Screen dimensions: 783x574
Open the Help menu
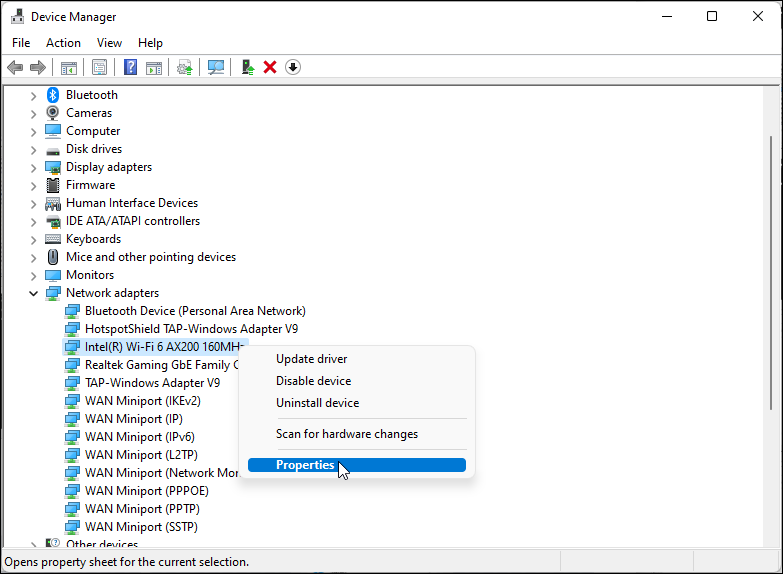click(x=150, y=43)
